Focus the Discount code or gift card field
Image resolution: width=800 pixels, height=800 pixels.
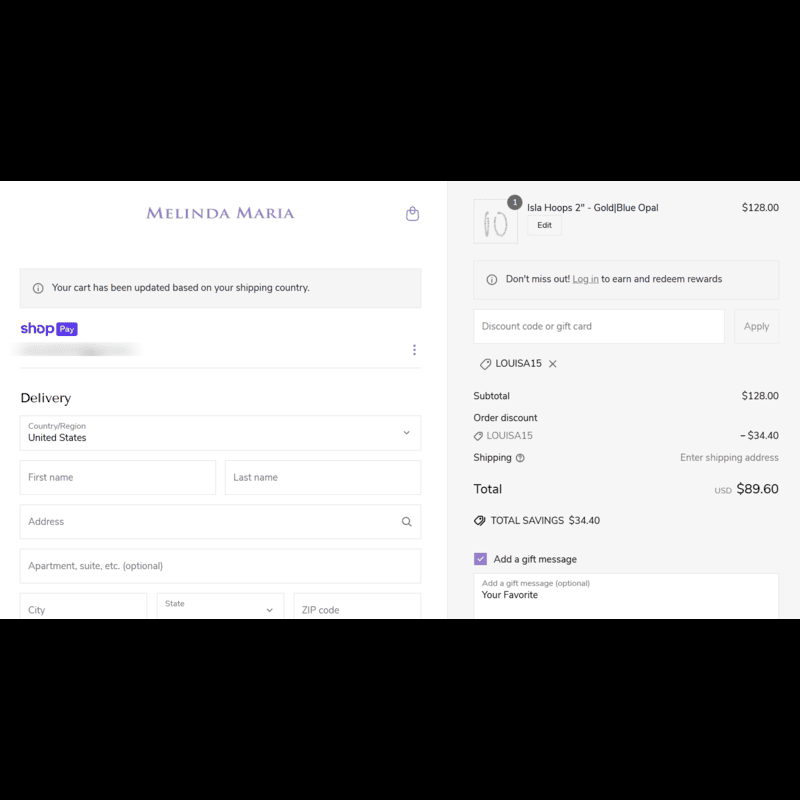(598, 326)
